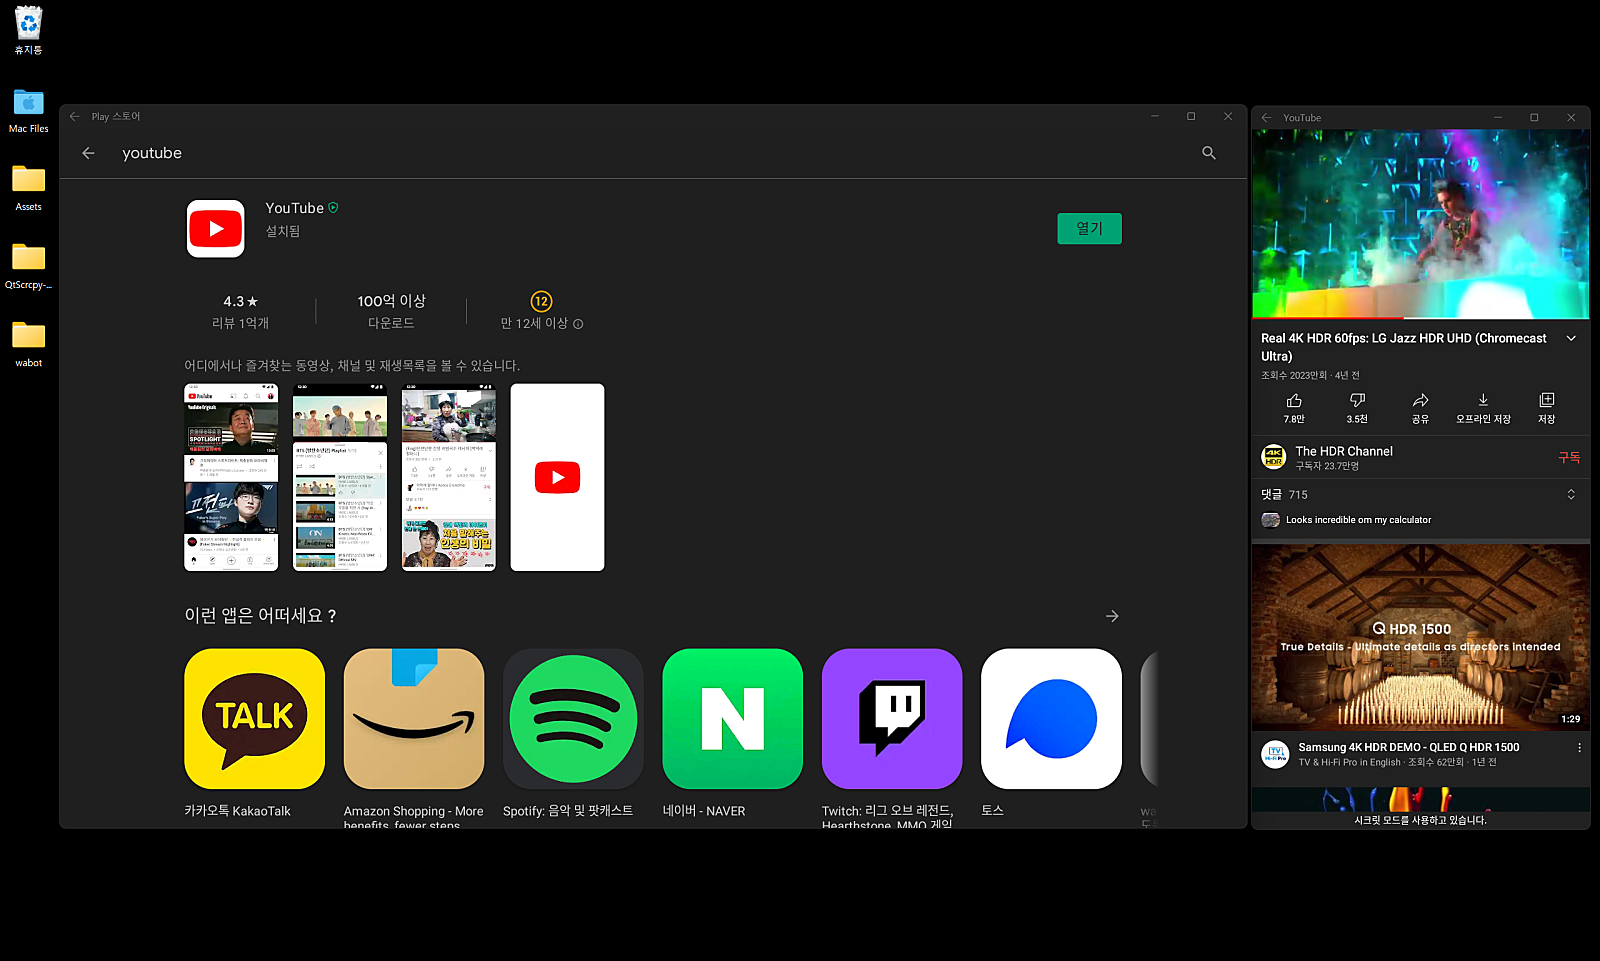The height and width of the screenshot is (961, 1600).
Task: Open the KakaoTalk app icon
Action: tap(254, 719)
